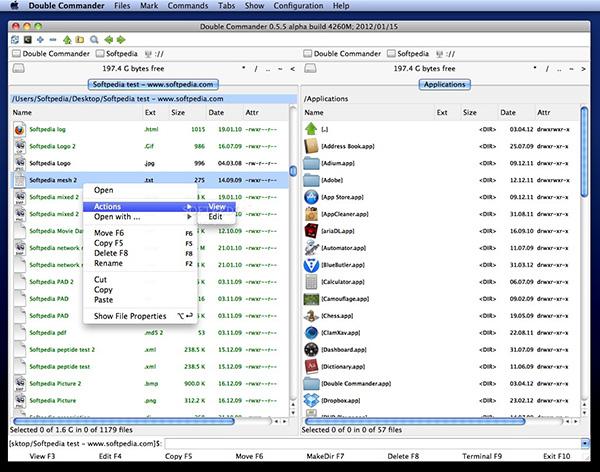Image resolution: width=600 pixels, height=472 pixels.
Task: Click the right panel horizontal scrollbar
Action: 415,421
